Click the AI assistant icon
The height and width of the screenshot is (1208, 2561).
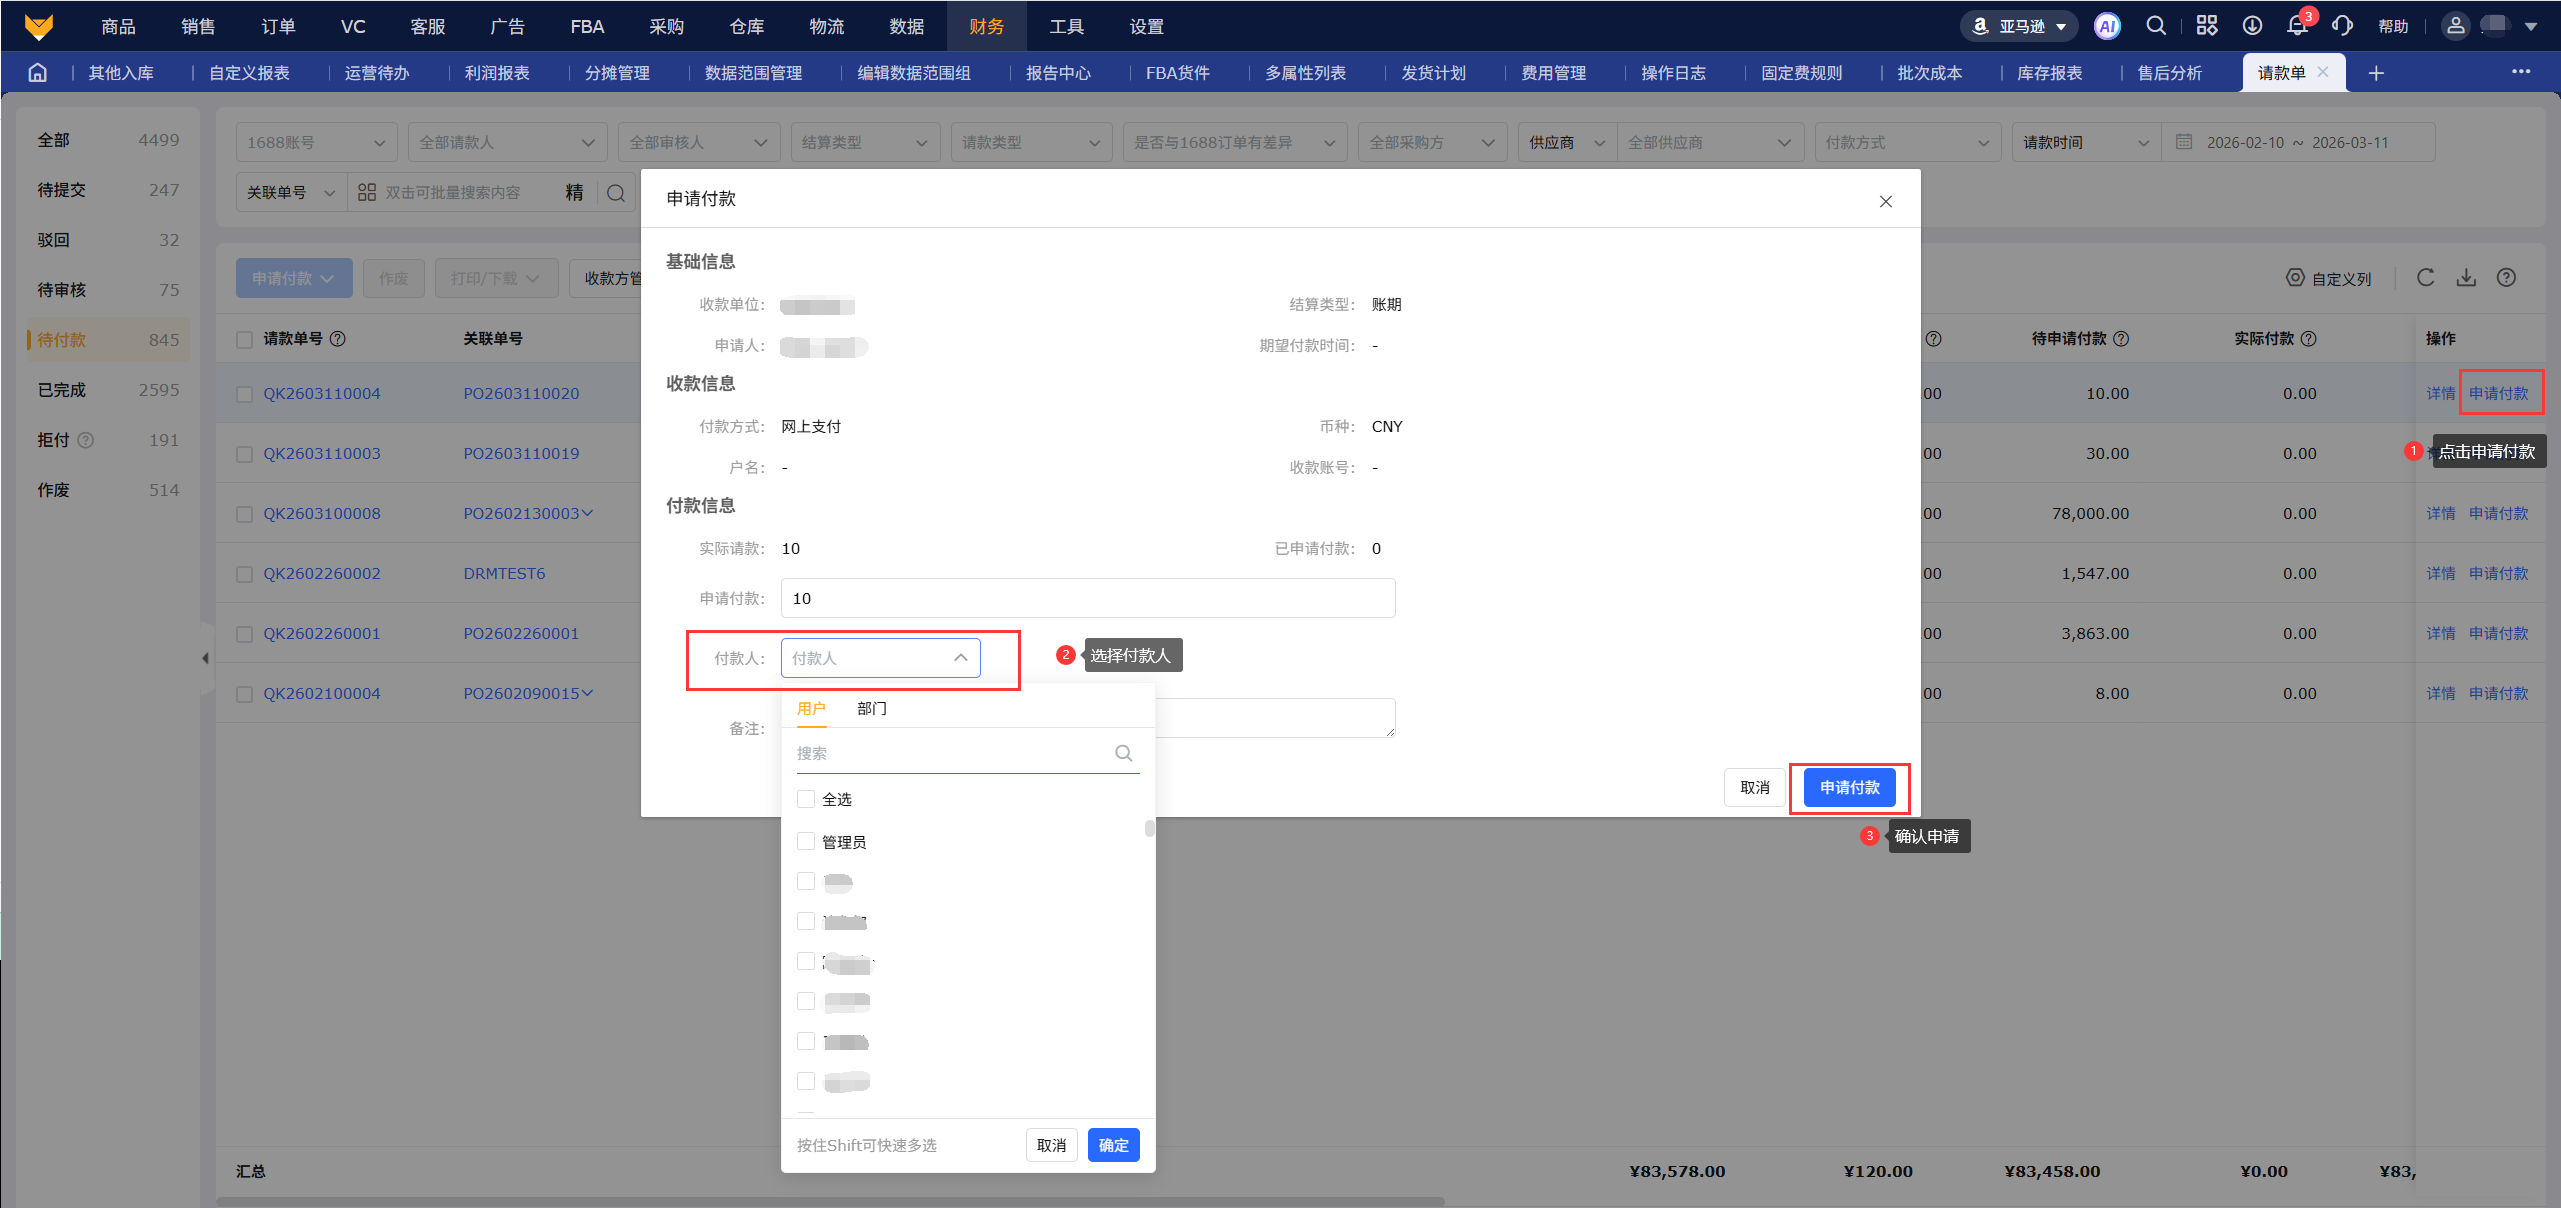point(2107,27)
